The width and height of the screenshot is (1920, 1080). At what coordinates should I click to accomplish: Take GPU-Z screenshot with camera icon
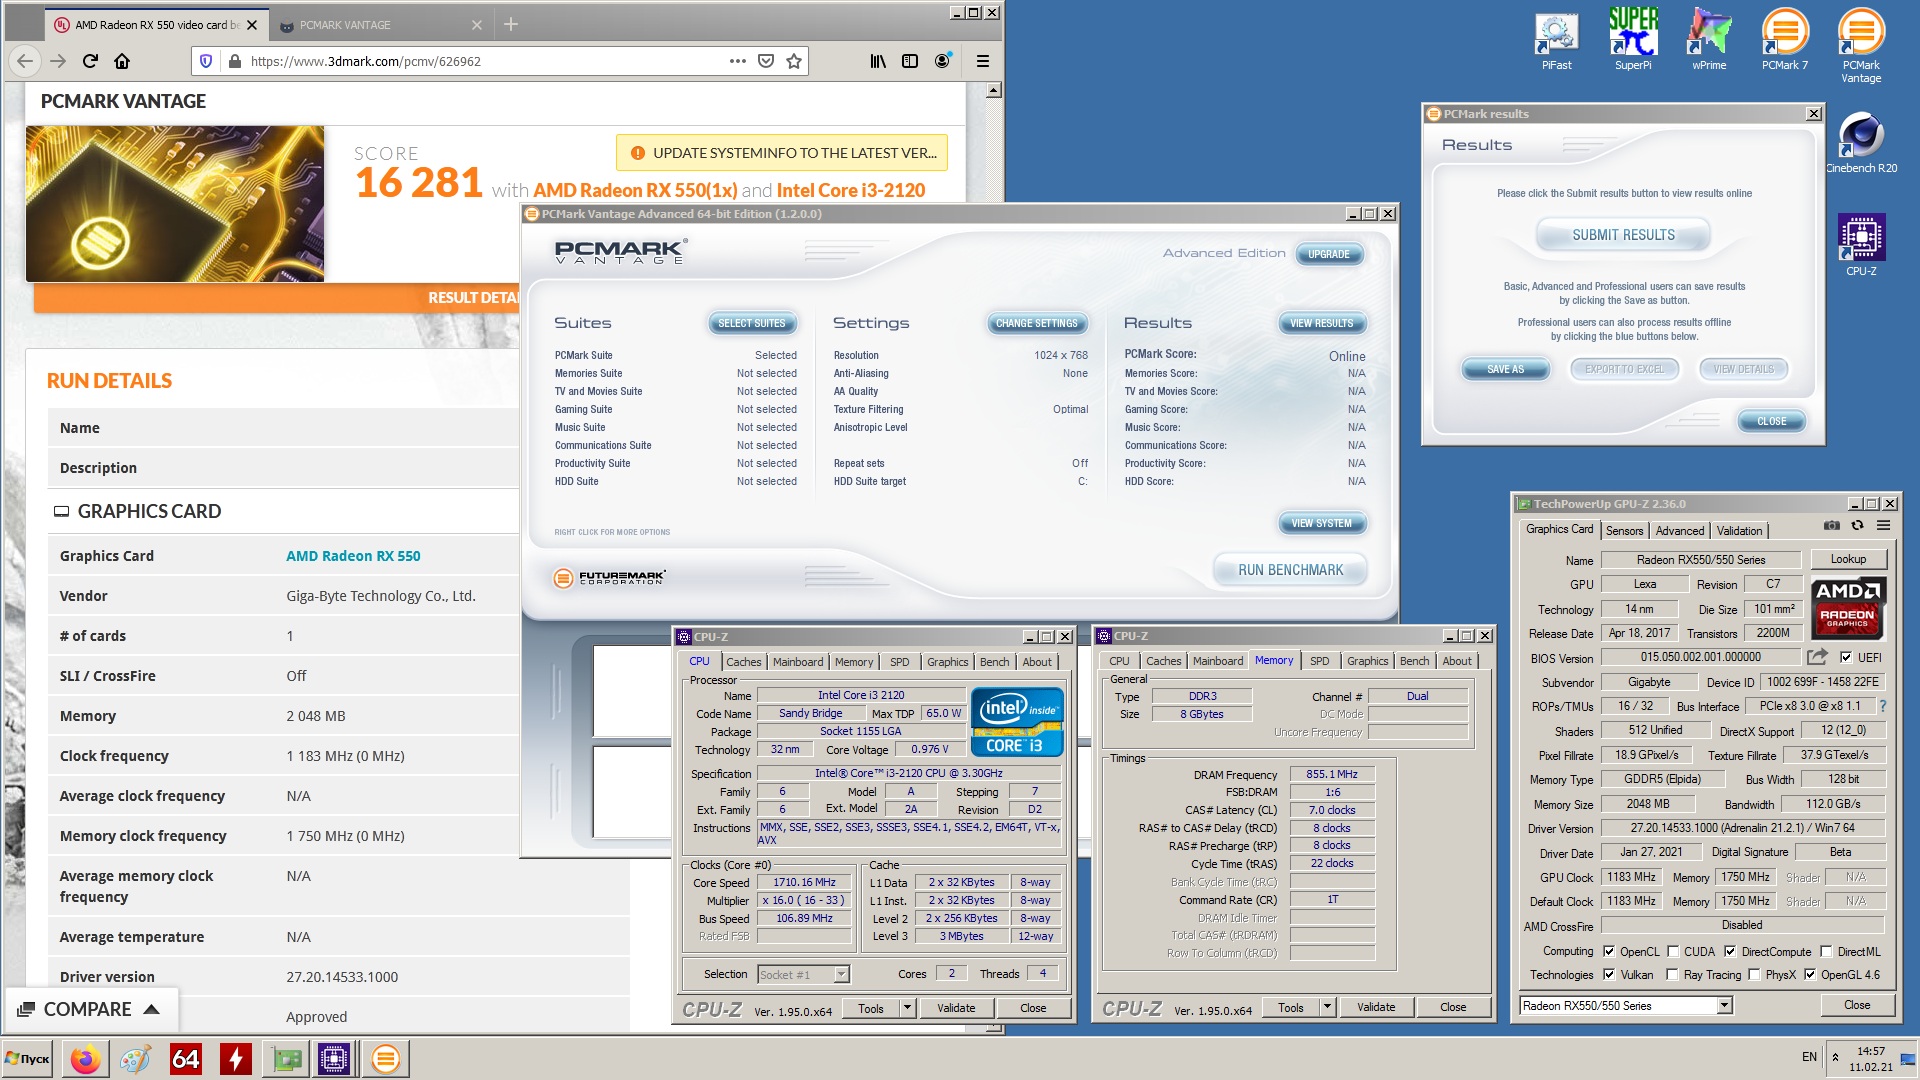pos(1832,525)
